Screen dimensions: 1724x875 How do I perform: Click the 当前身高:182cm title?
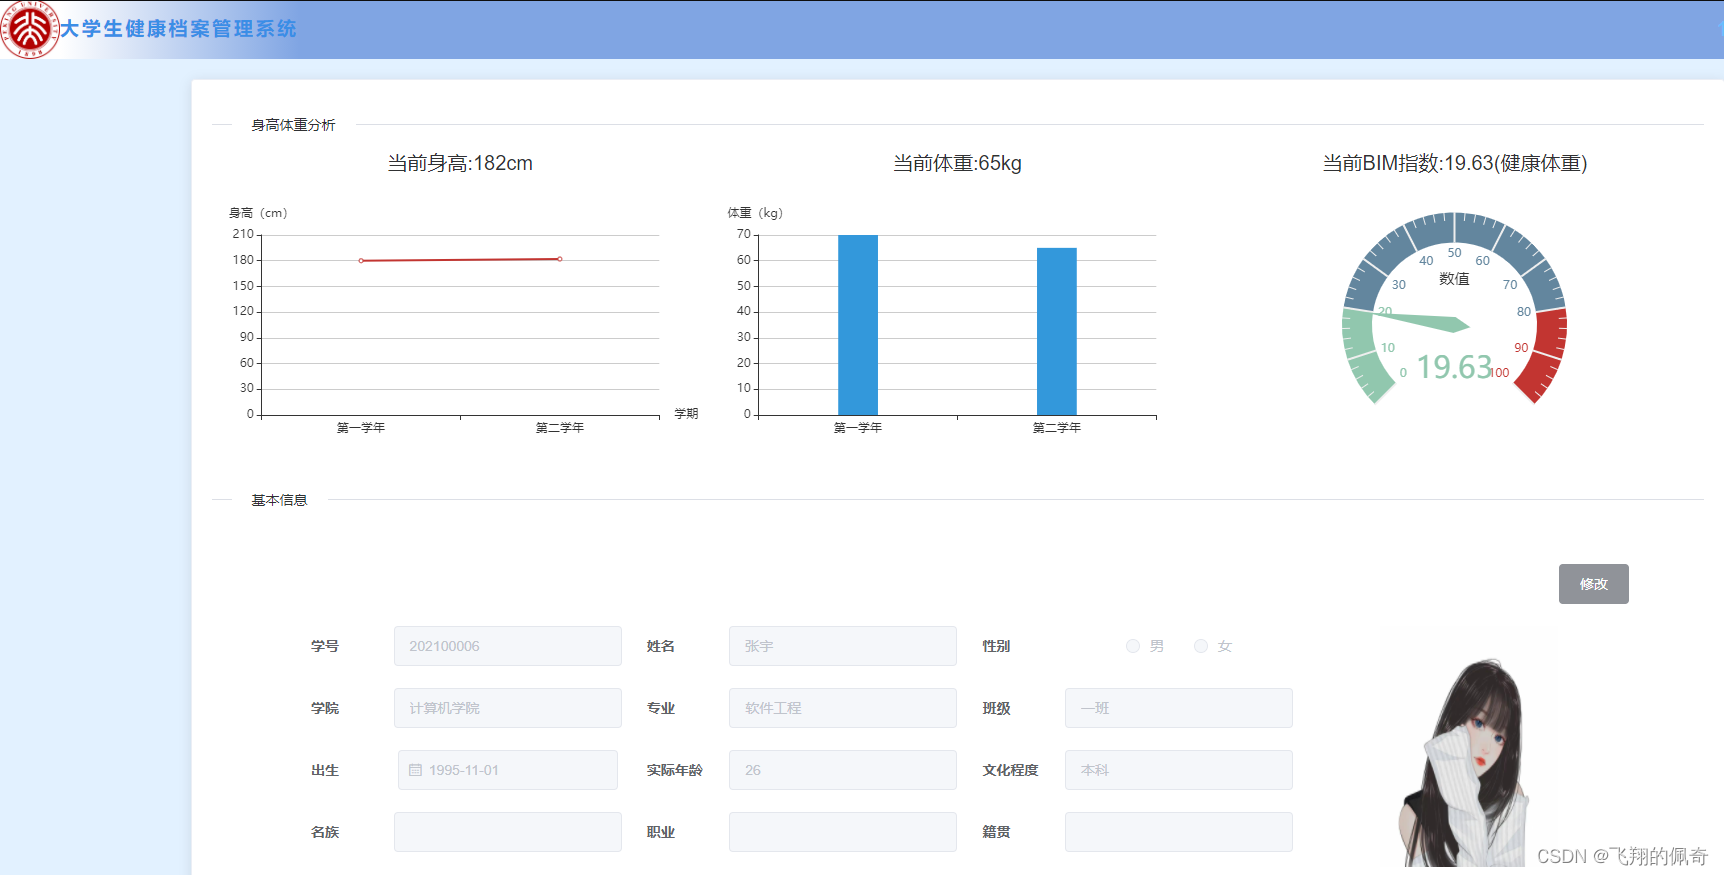(x=460, y=163)
